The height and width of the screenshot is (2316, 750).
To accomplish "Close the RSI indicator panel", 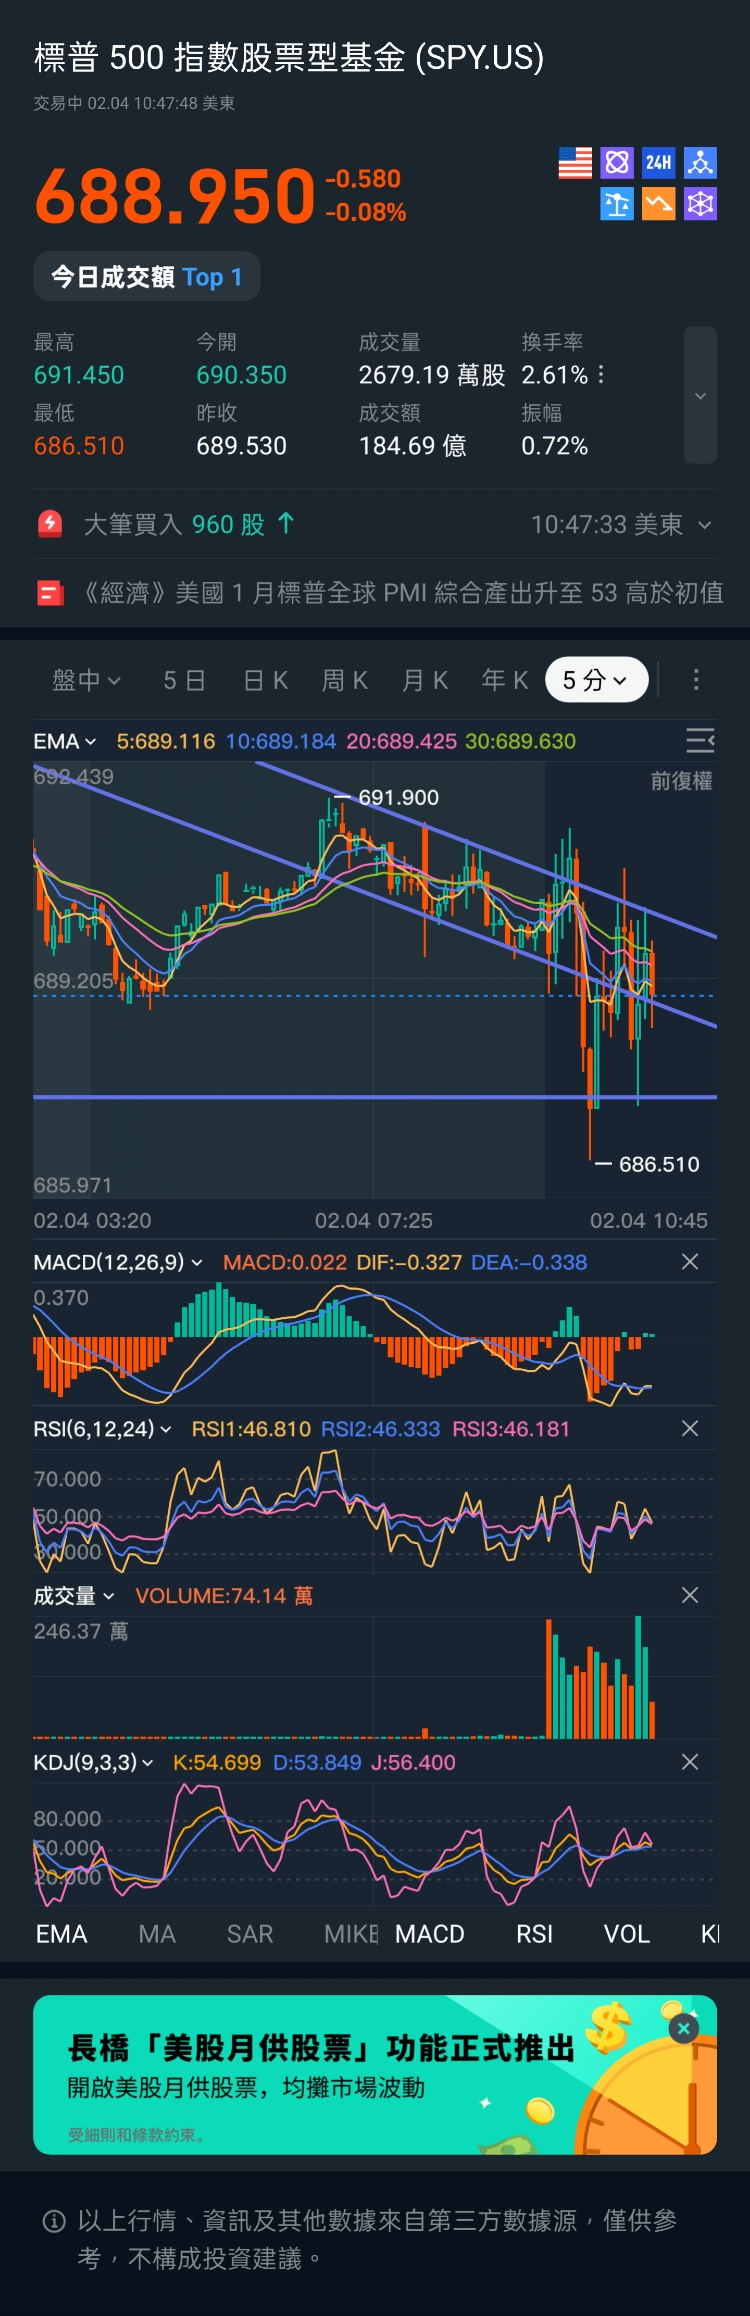I will point(690,1429).
